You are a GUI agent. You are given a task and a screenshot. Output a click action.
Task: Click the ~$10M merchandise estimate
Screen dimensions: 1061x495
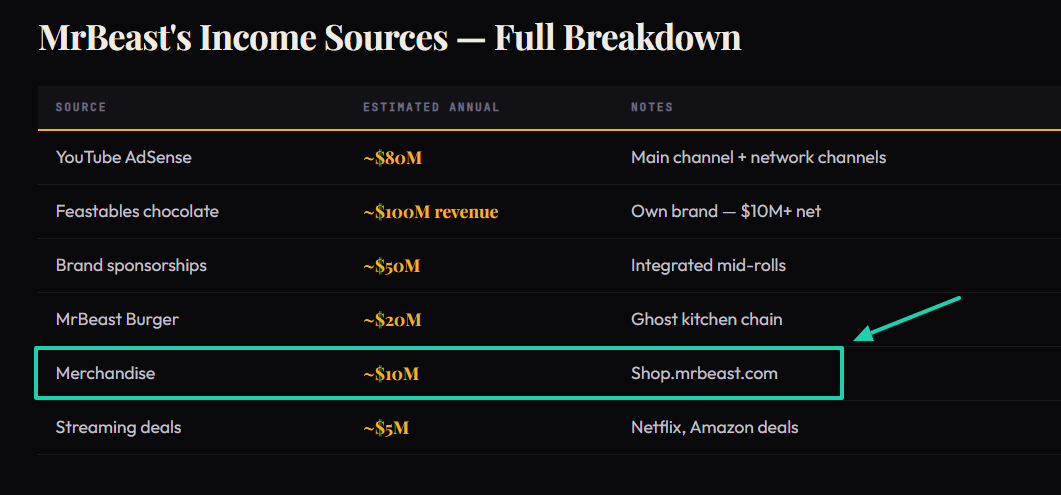(390, 373)
